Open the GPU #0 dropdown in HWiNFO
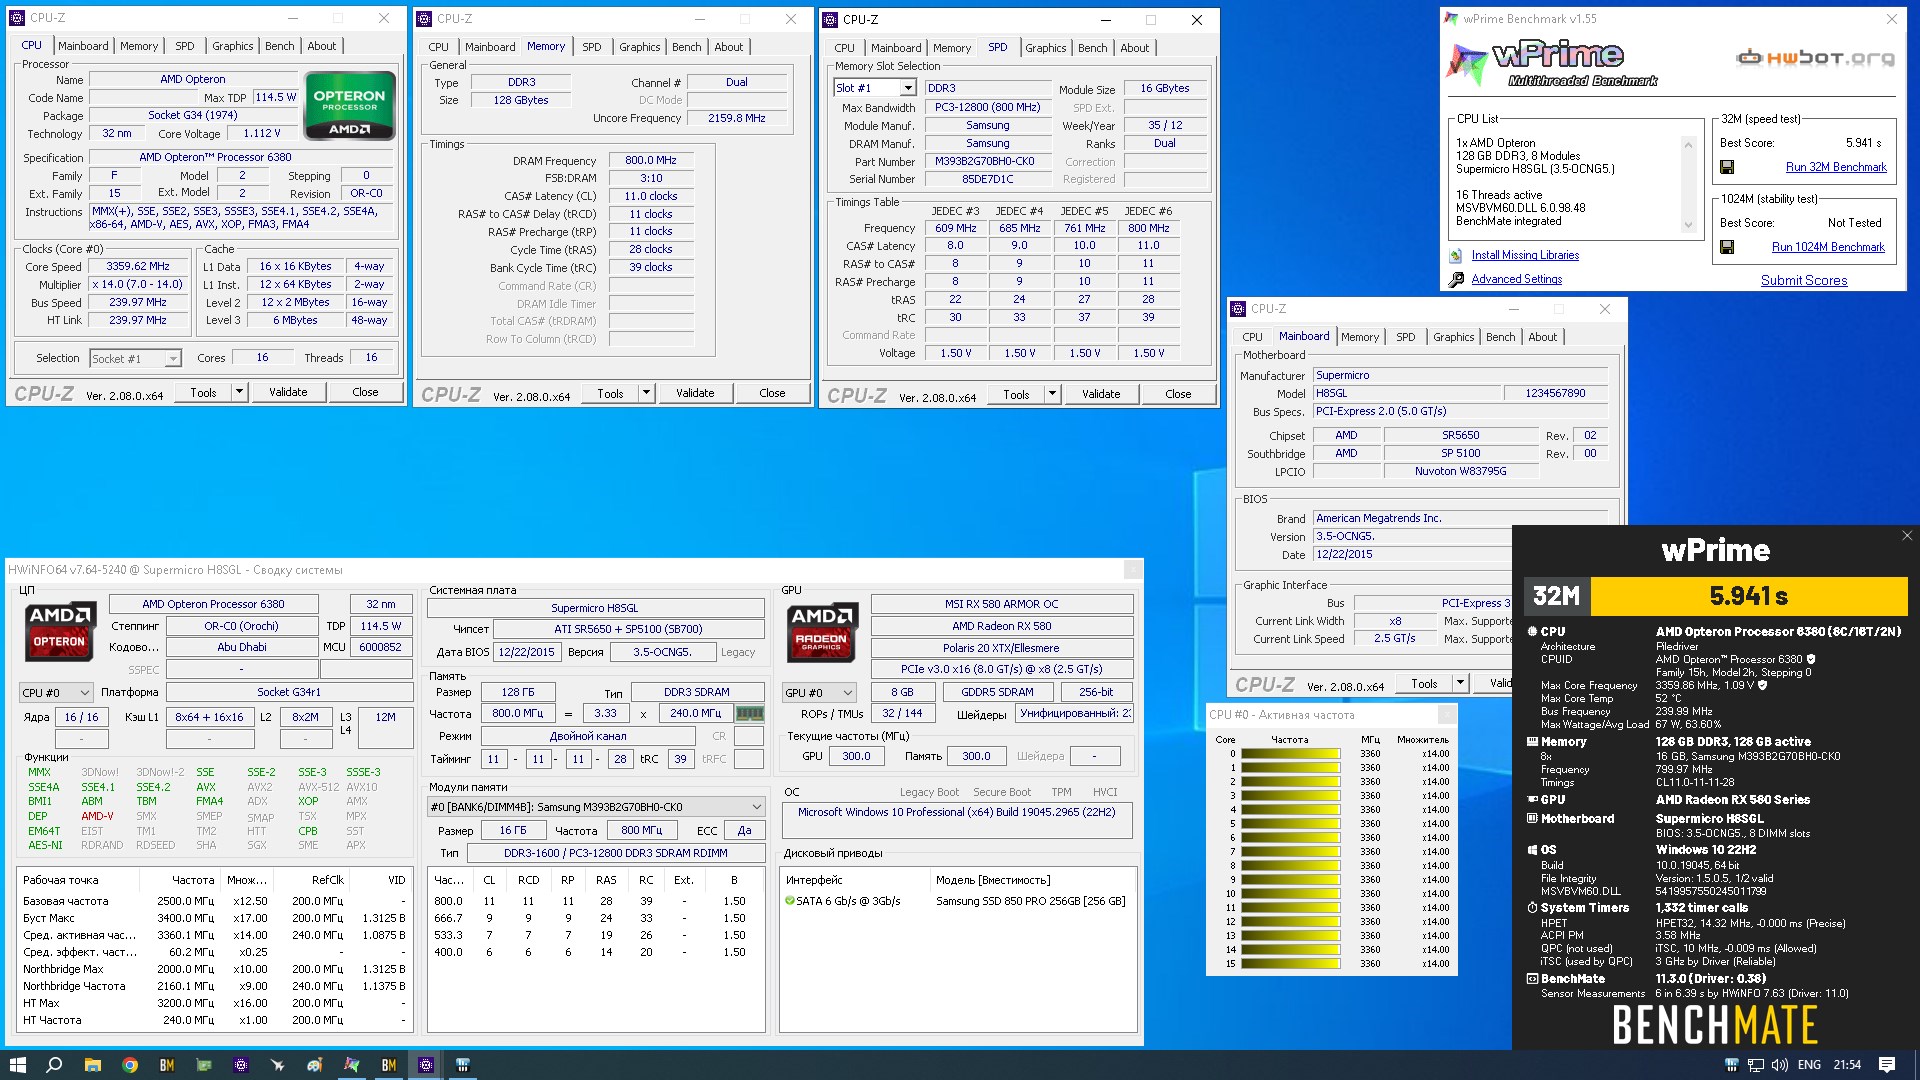 point(820,692)
